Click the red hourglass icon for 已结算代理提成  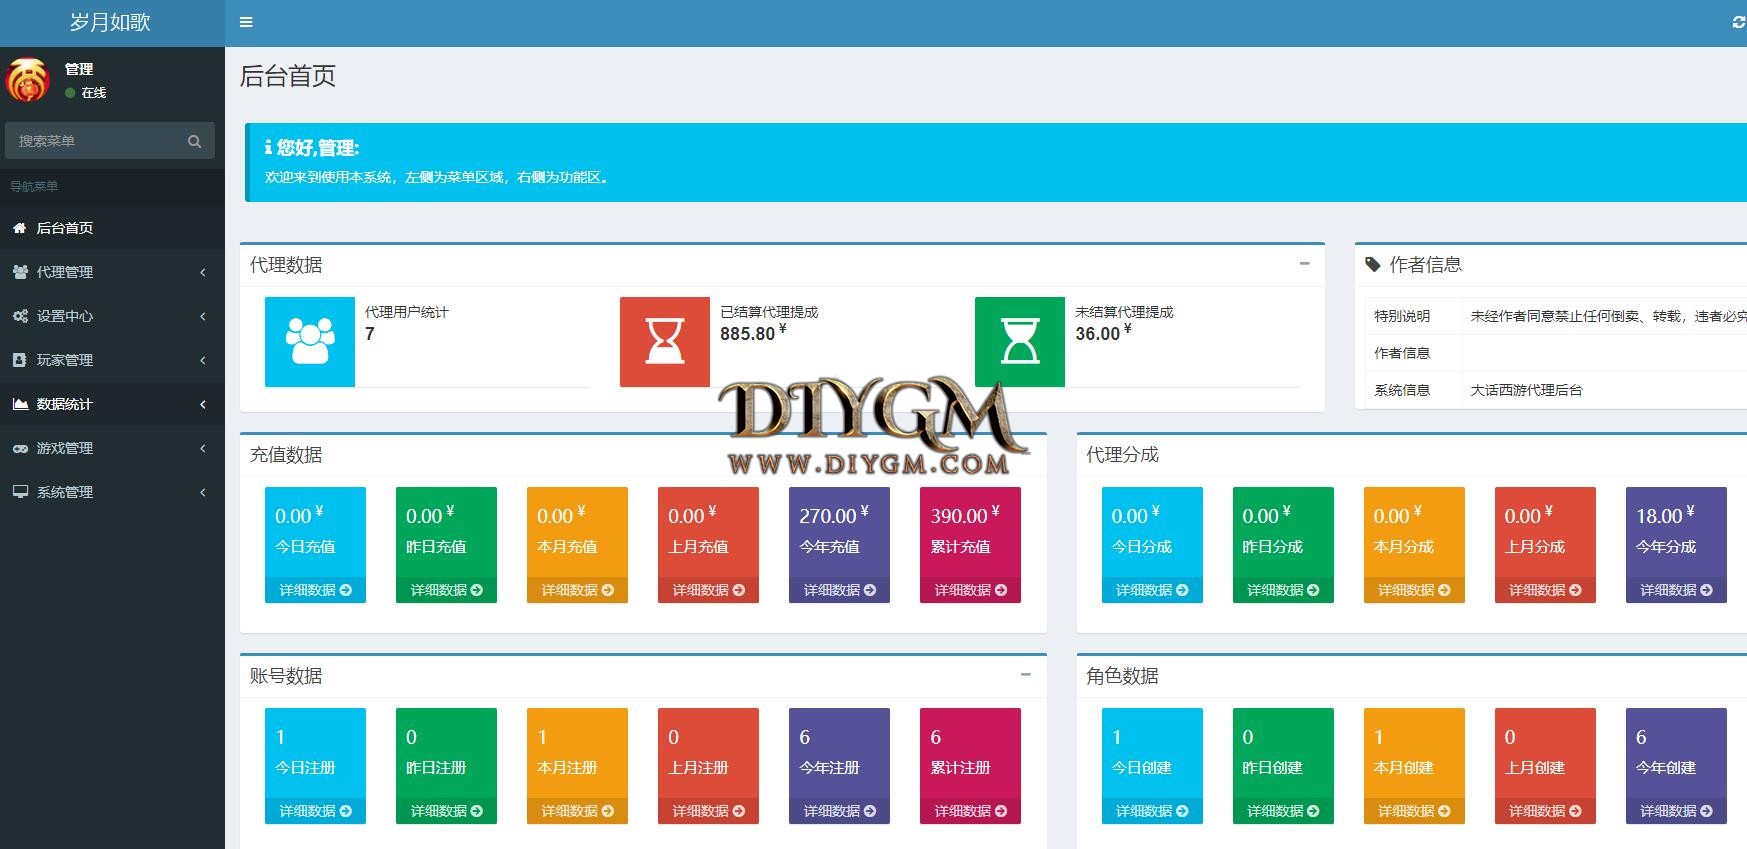665,341
